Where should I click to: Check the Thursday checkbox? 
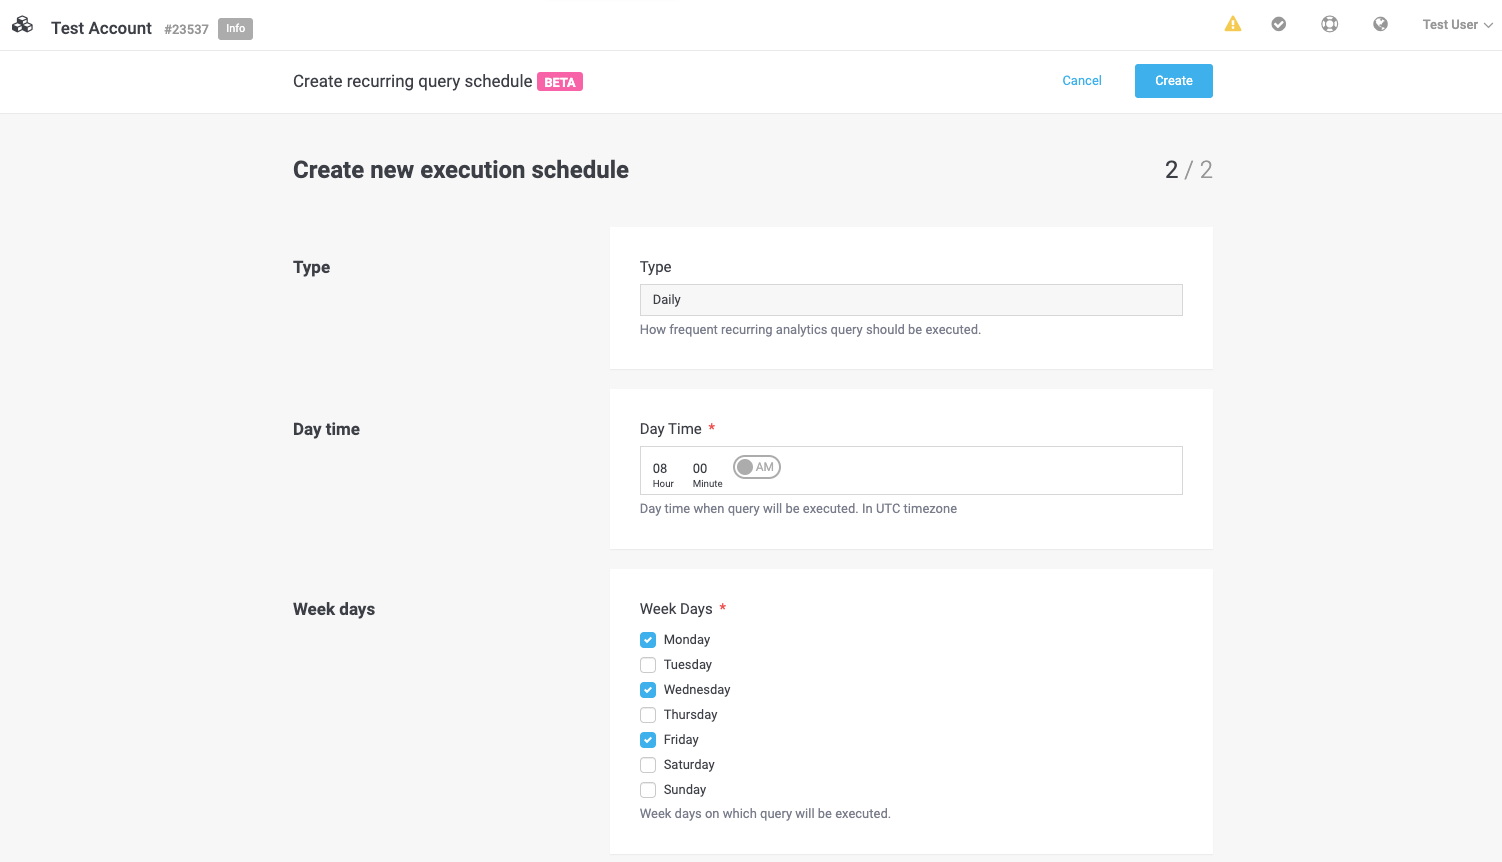coord(647,714)
